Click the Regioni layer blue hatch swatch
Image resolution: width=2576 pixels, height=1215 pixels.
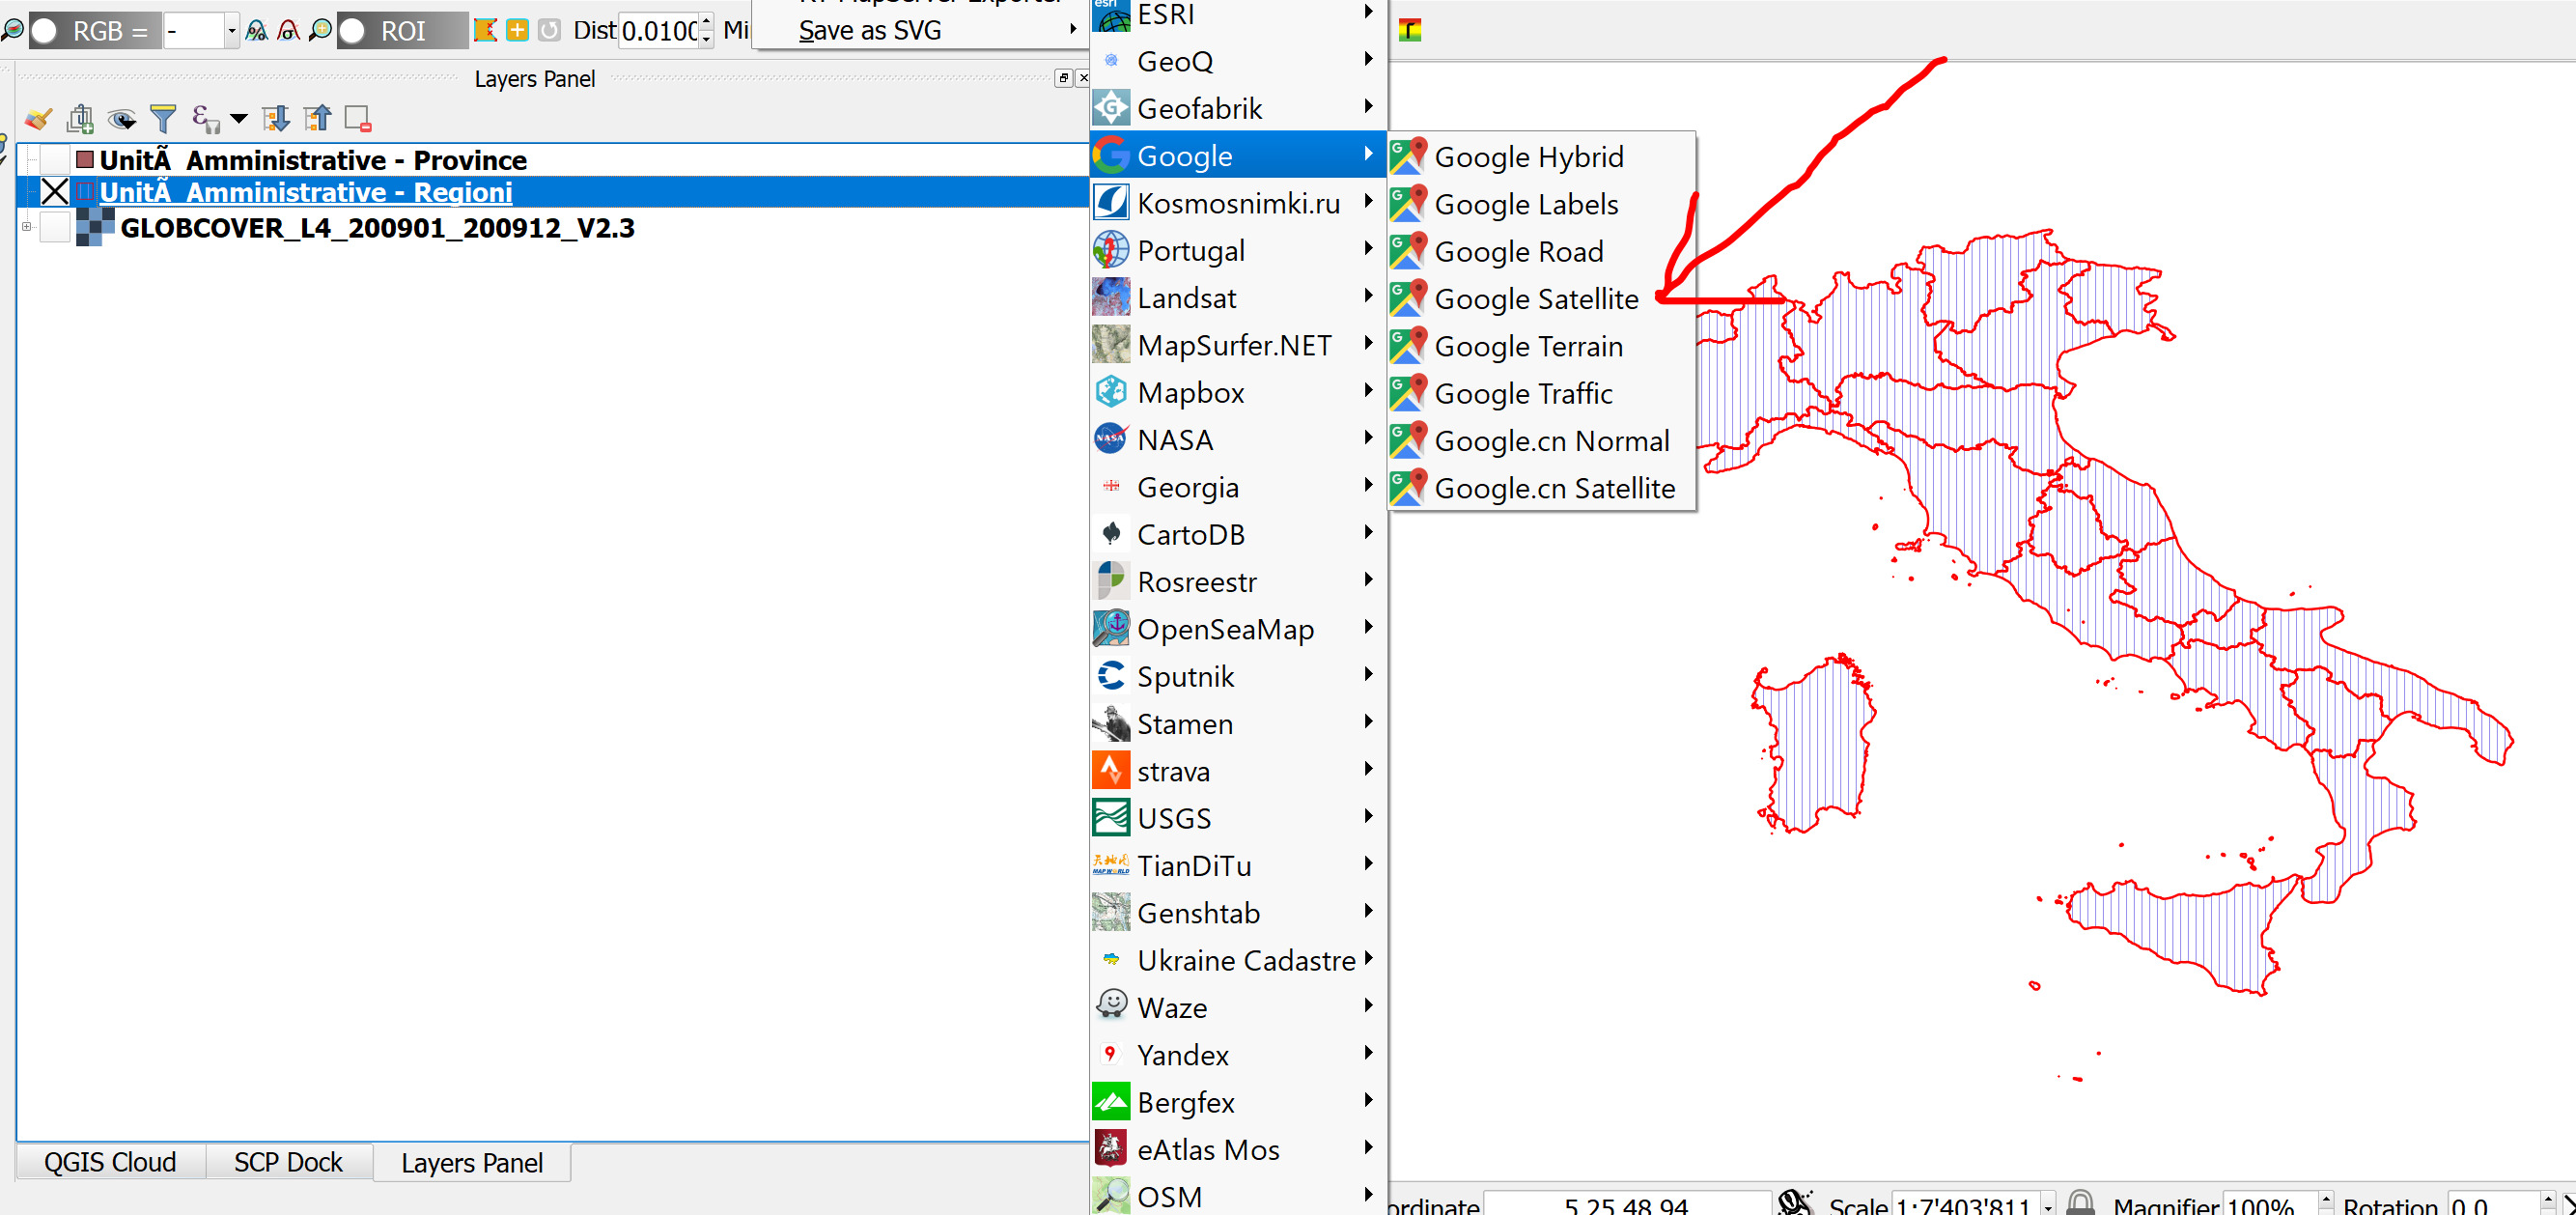[85, 192]
